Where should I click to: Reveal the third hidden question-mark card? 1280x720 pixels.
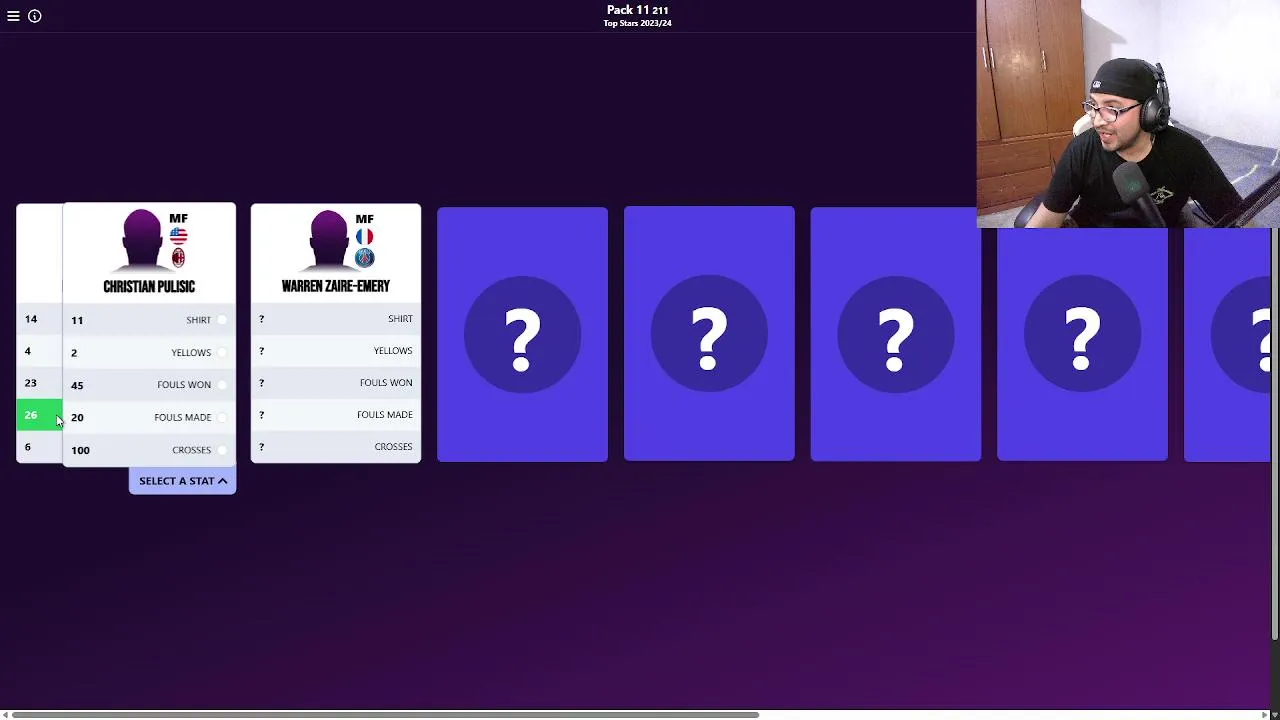click(x=896, y=334)
